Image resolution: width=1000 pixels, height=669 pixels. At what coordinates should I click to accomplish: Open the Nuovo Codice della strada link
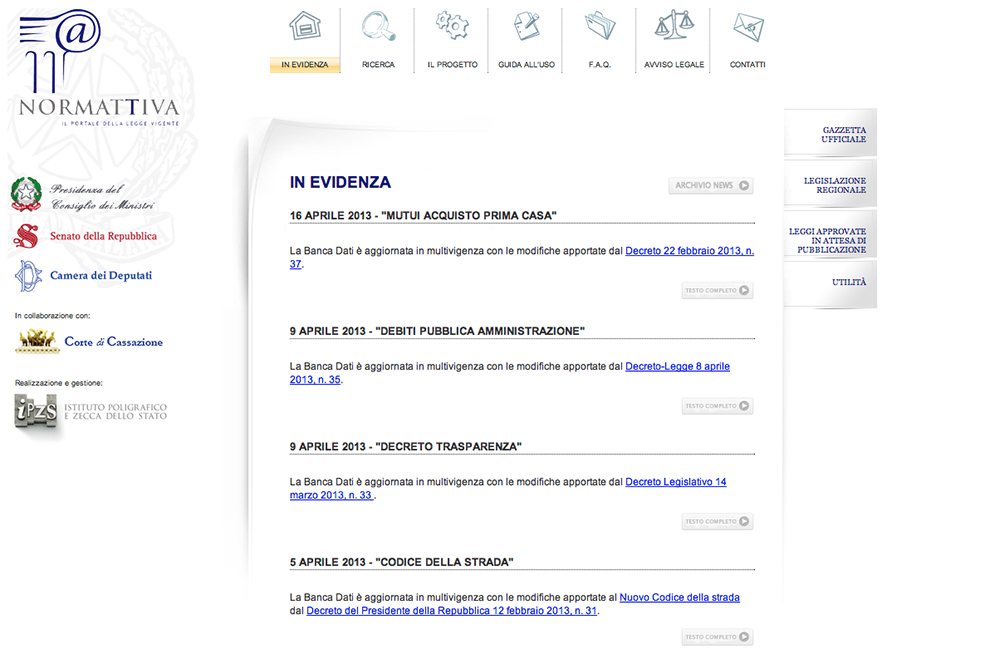(680, 597)
